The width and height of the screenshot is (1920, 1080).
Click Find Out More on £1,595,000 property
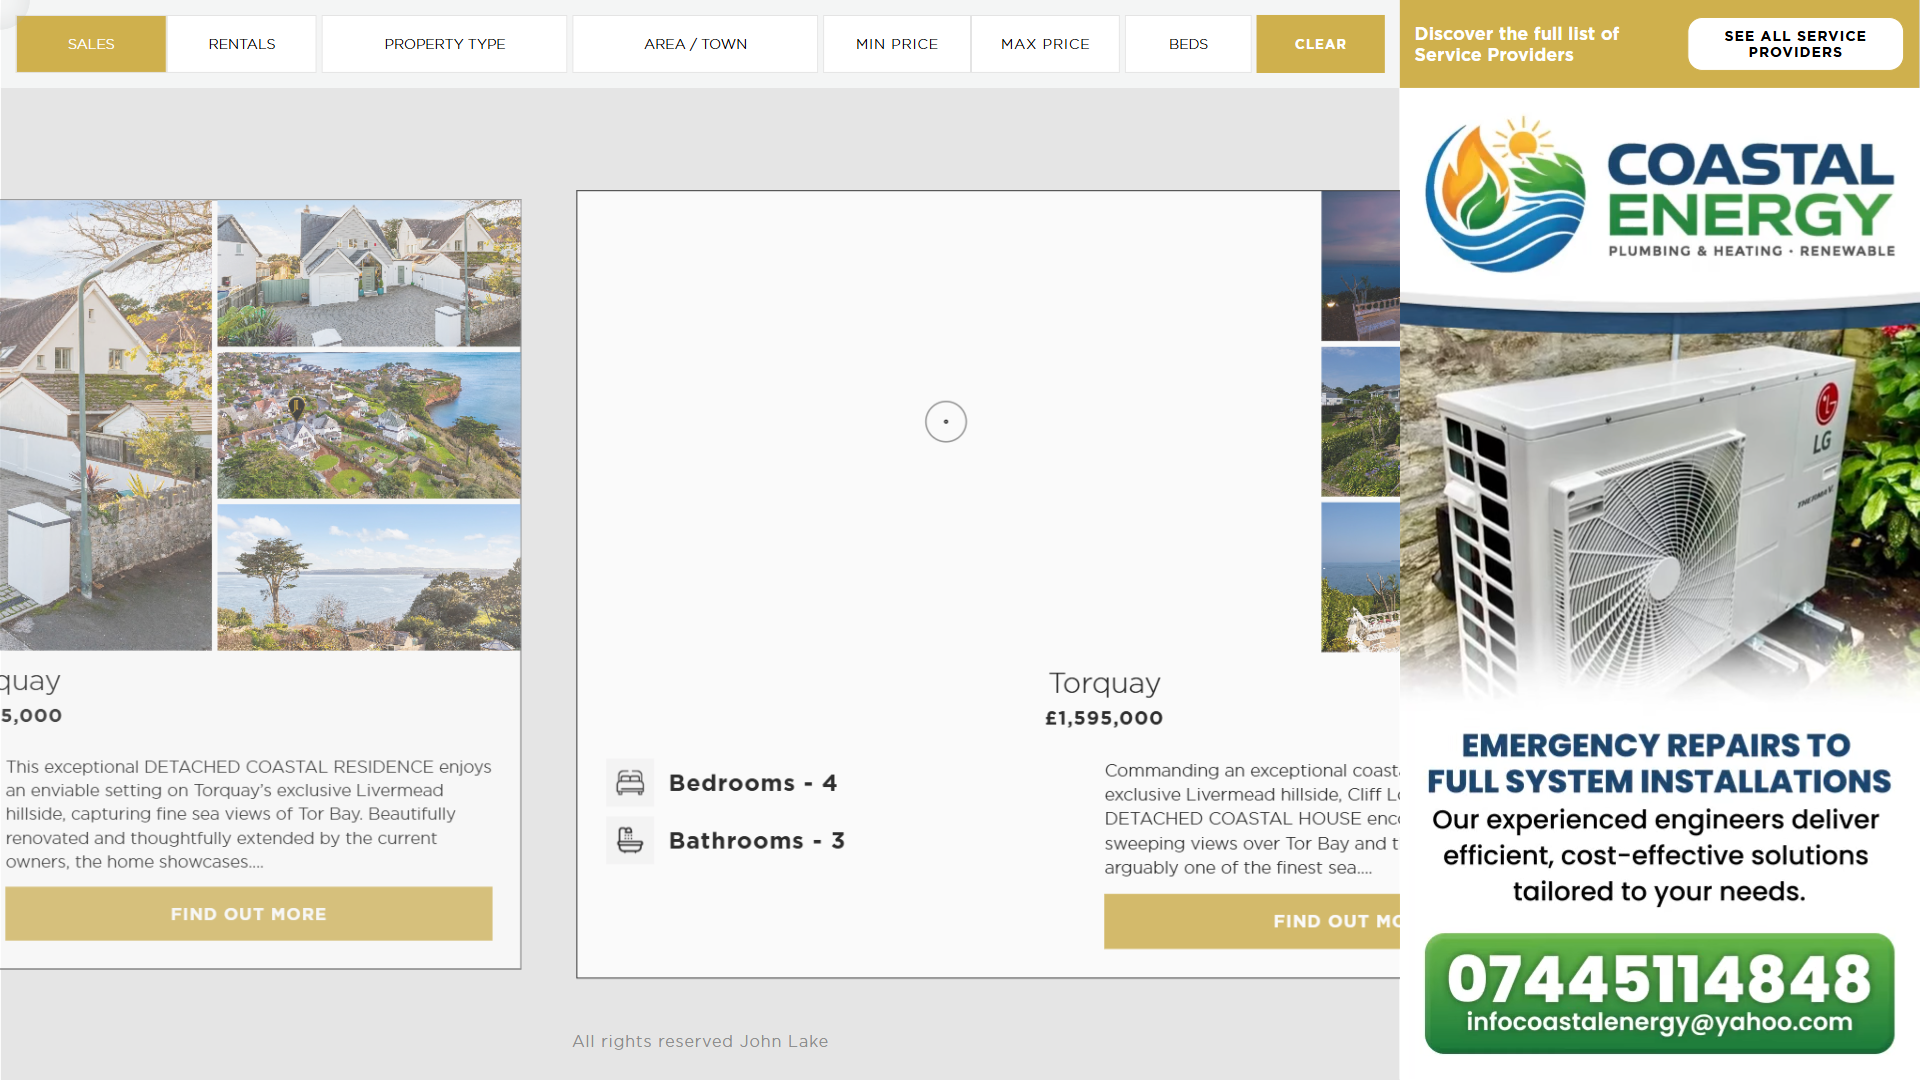click(x=1251, y=921)
